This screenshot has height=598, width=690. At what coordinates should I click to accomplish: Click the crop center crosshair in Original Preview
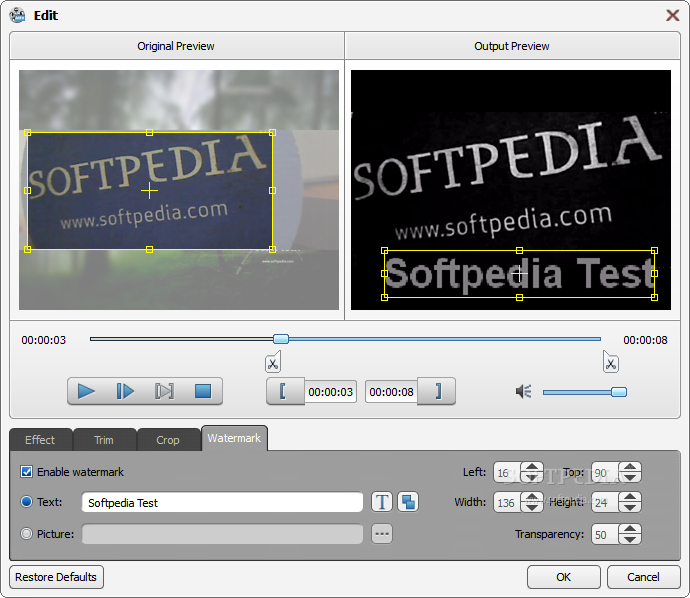[150, 191]
